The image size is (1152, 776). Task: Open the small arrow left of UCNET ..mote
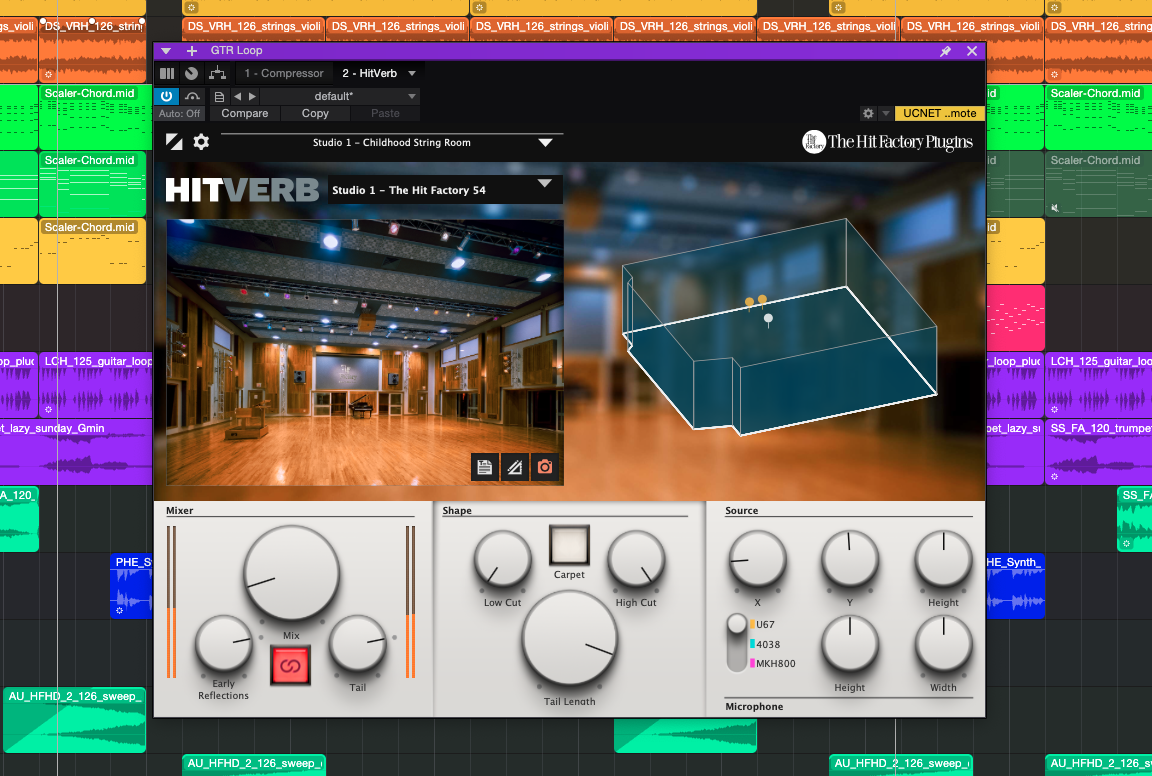[886, 113]
